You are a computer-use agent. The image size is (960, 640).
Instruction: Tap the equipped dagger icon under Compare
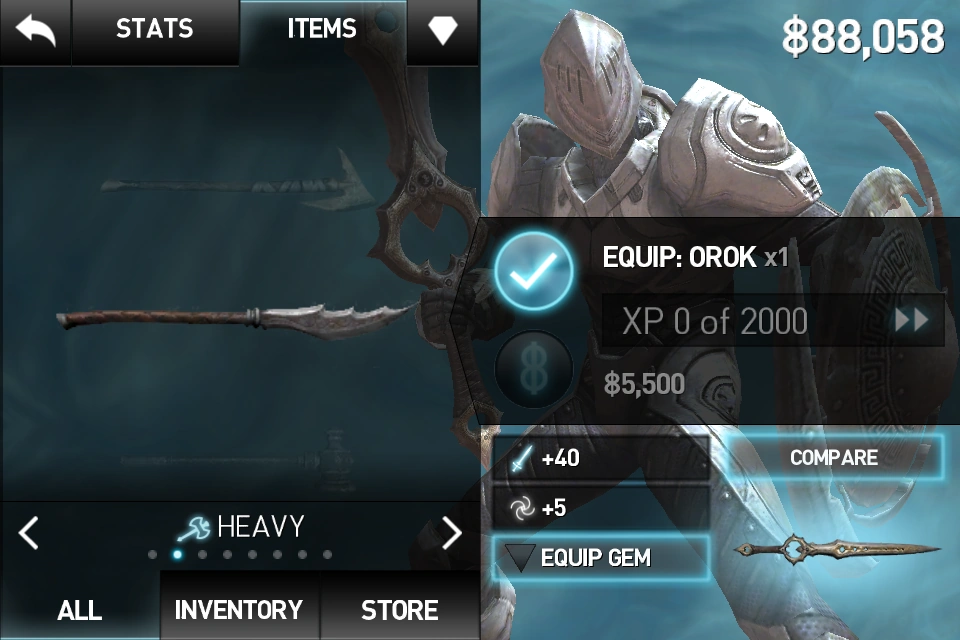[836, 548]
